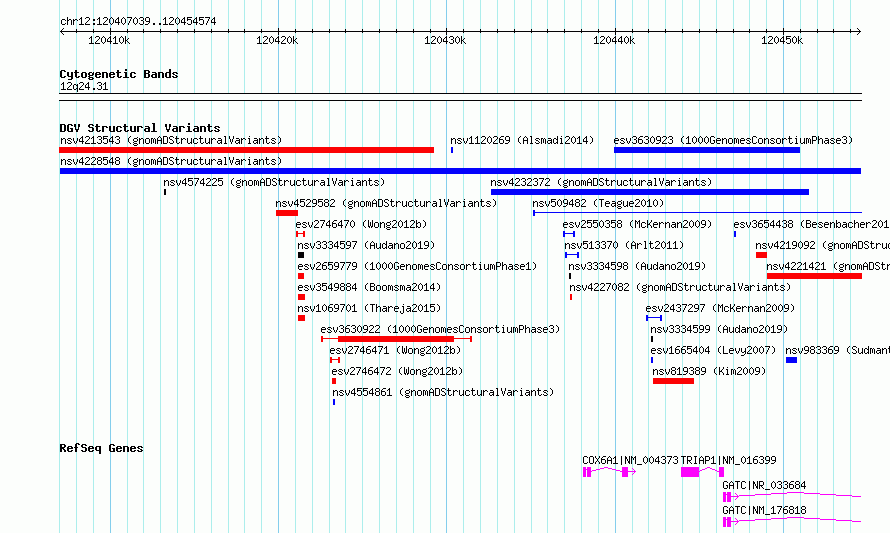Click the chr12:120407039..120454574 coordinates text

(138, 22)
